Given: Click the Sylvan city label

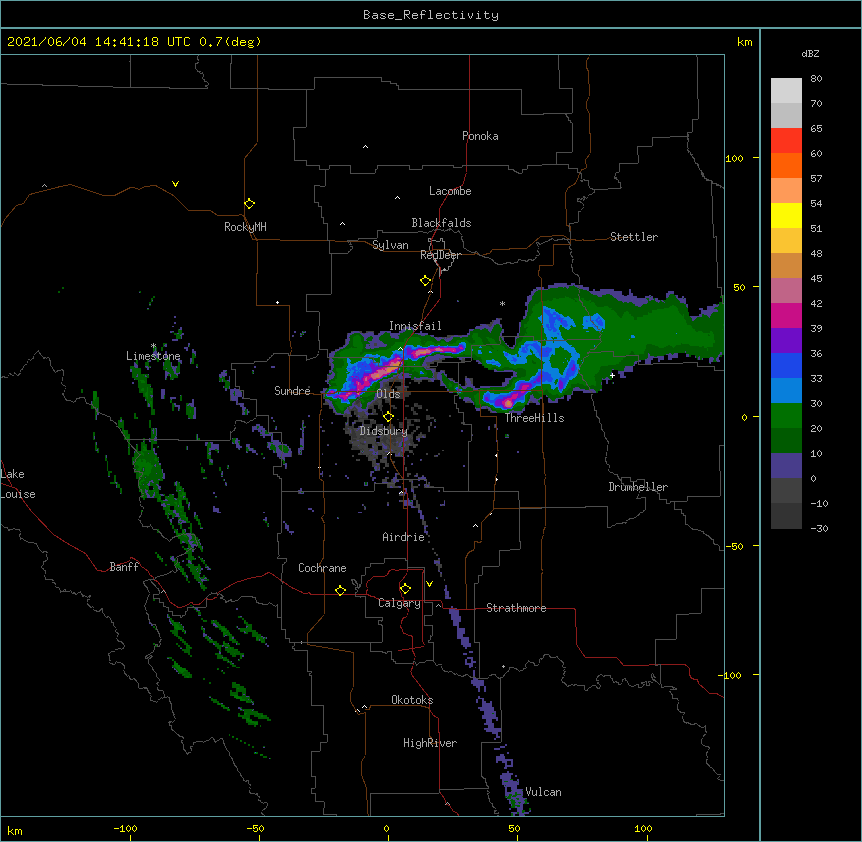Looking at the screenshot, I should click(x=390, y=245).
